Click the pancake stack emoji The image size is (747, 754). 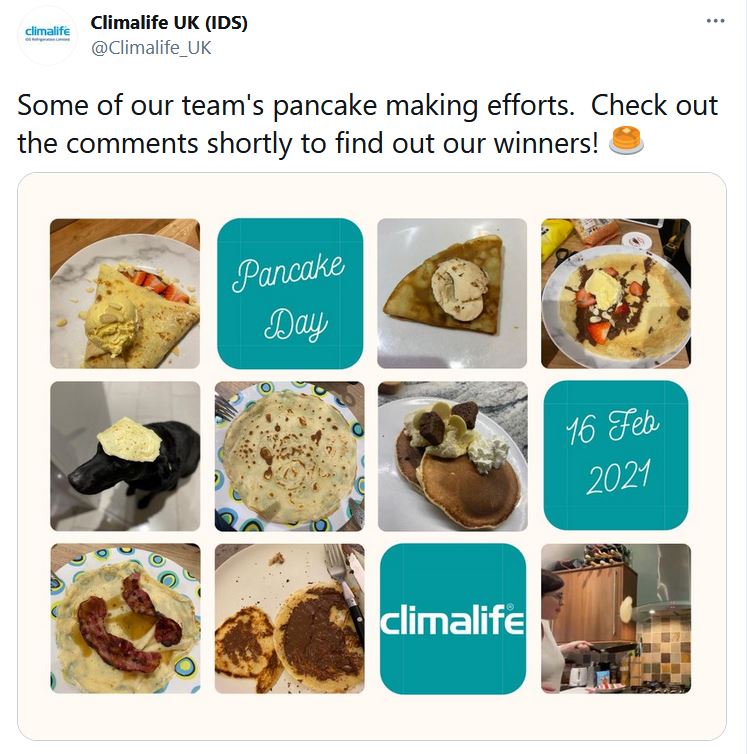[626, 141]
